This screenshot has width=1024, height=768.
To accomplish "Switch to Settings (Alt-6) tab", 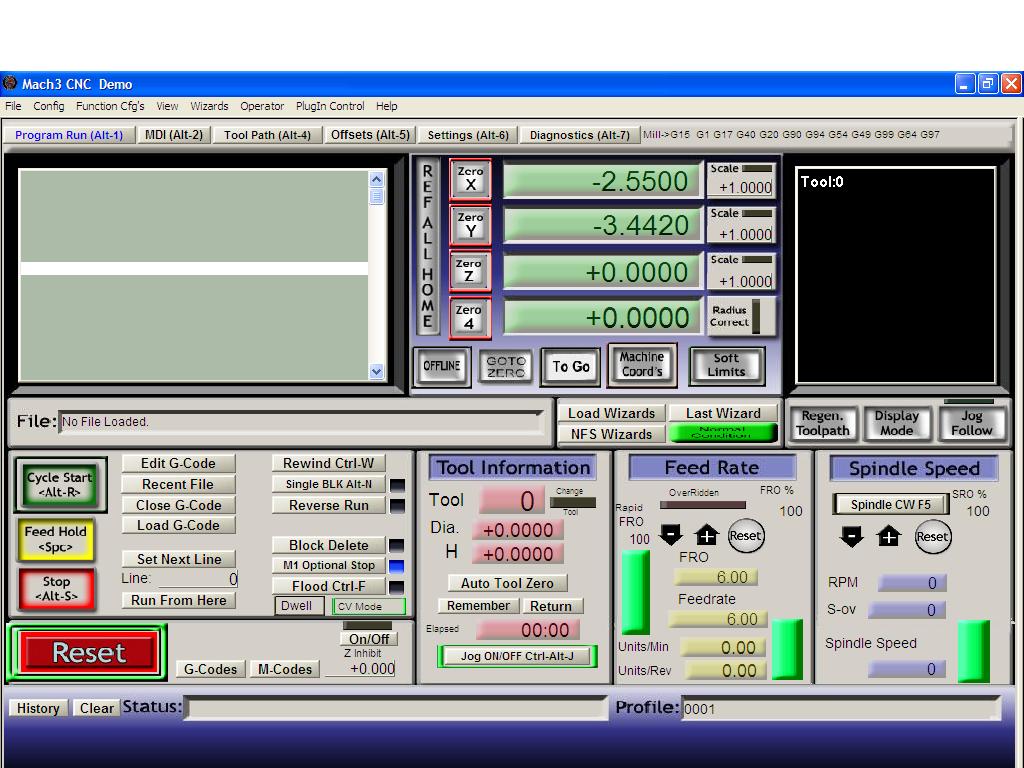I will (x=468, y=135).
